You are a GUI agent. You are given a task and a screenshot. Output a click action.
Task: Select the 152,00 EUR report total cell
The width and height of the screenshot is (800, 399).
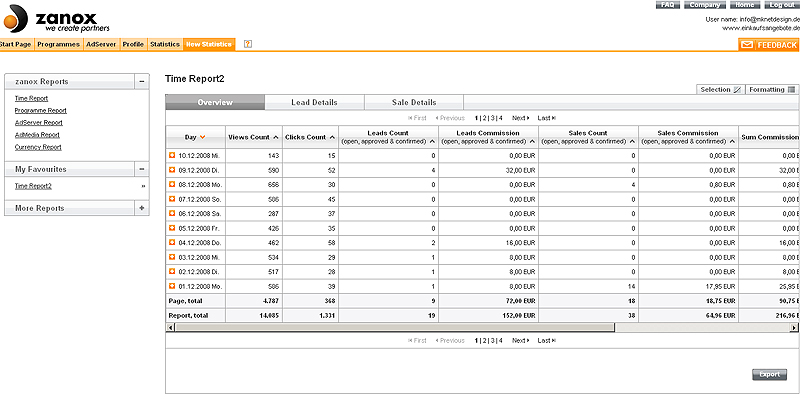(x=488, y=316)
